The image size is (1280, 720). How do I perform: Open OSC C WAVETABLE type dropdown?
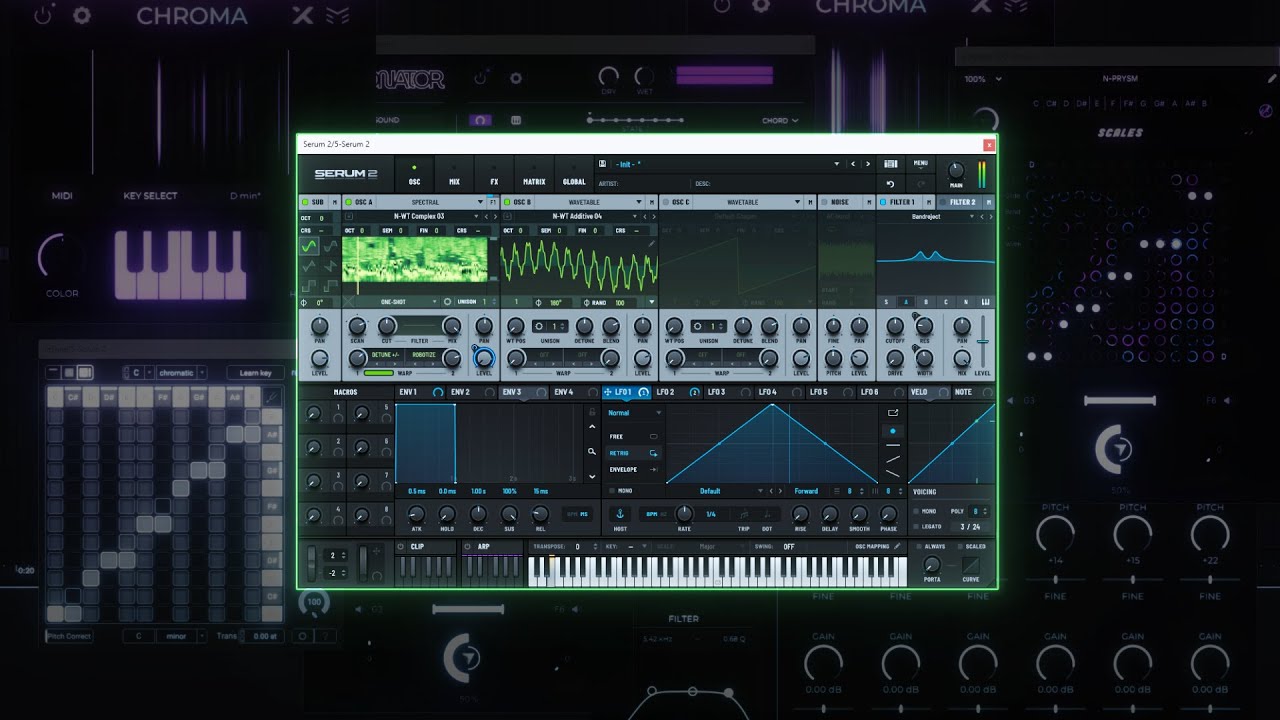click(x=747, y=202)
